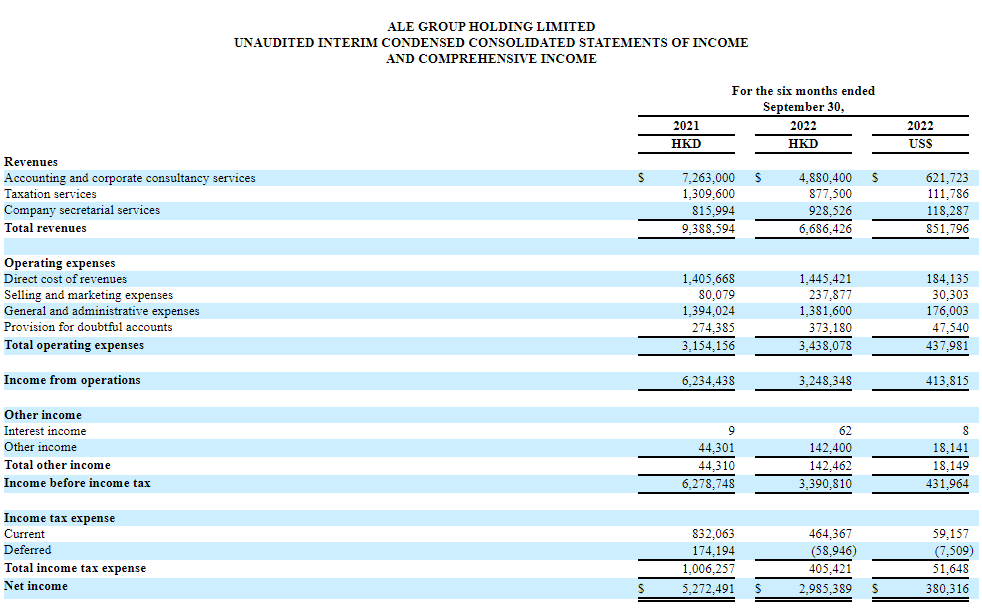Click net income value 5,272,491
This screenshot has width=982, height=611.
click(708, 589)
